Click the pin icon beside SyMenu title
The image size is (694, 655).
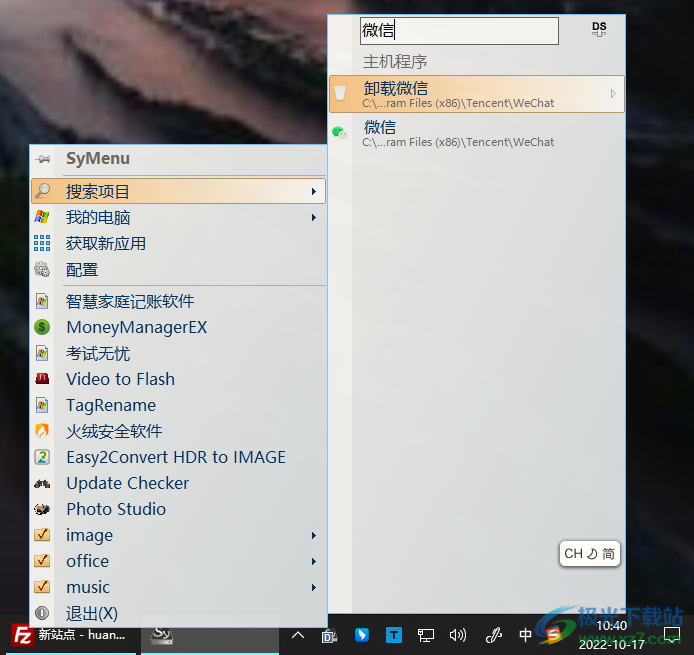[42, 159]
